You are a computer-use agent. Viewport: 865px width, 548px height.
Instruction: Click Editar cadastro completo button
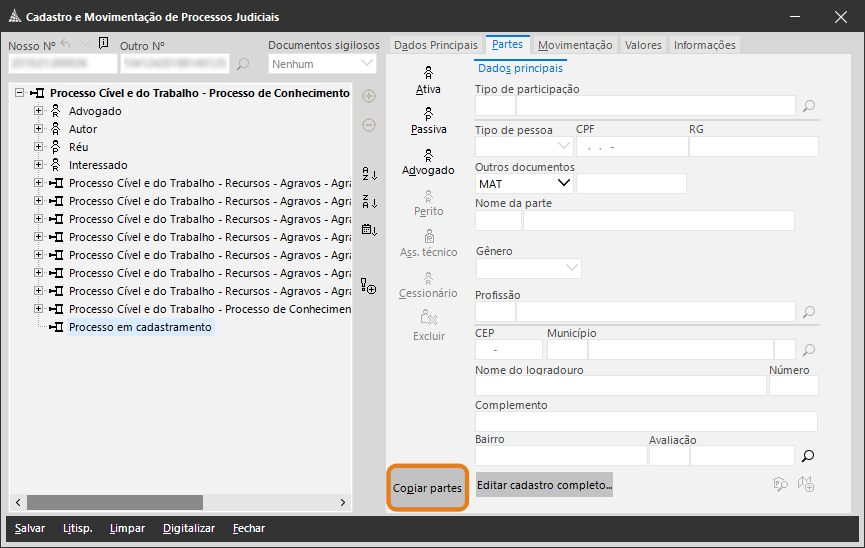[544, 485]
